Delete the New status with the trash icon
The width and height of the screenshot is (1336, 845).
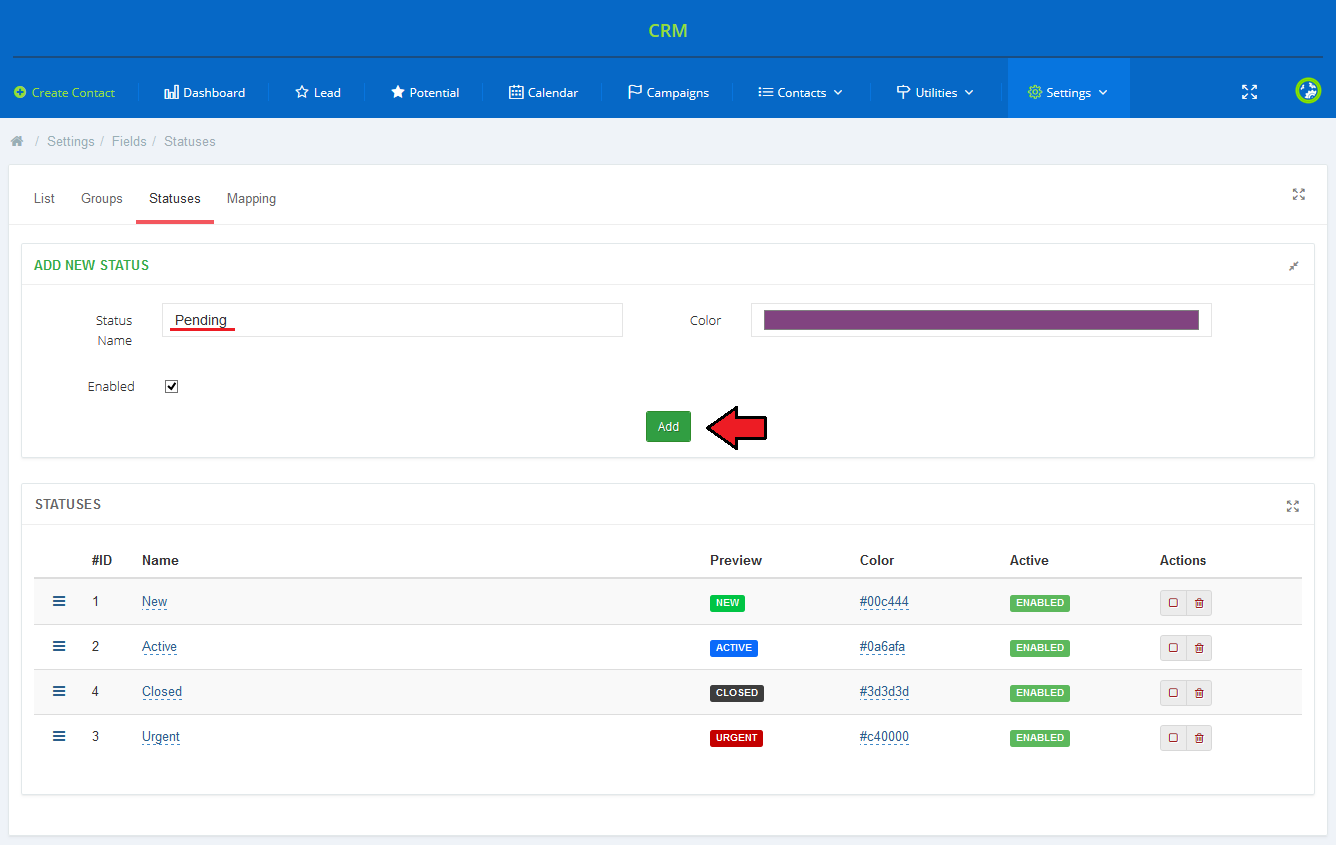click(1199, 603)
